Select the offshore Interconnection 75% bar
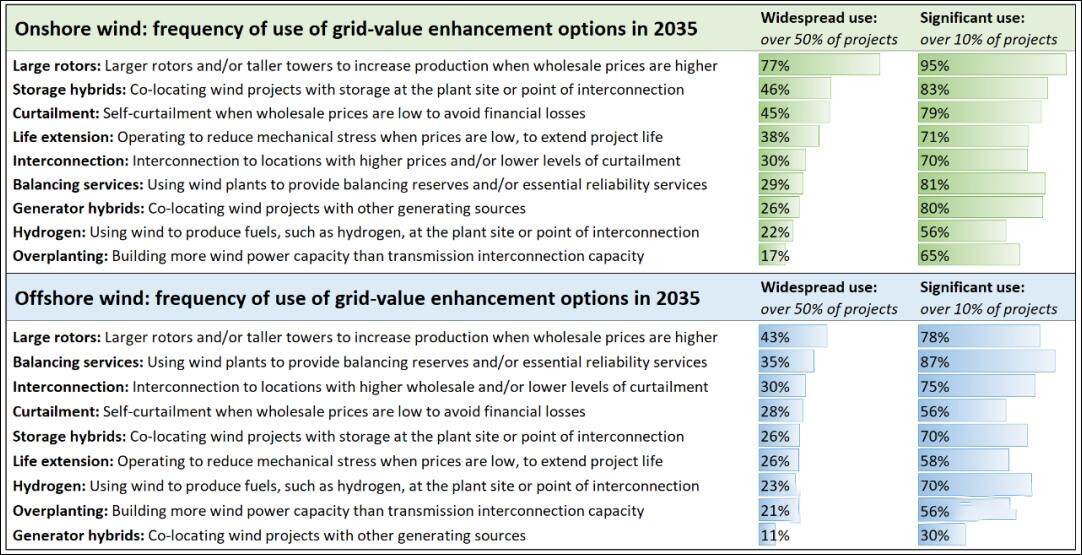Viewport: 1082px width, 555px height. 977,386
